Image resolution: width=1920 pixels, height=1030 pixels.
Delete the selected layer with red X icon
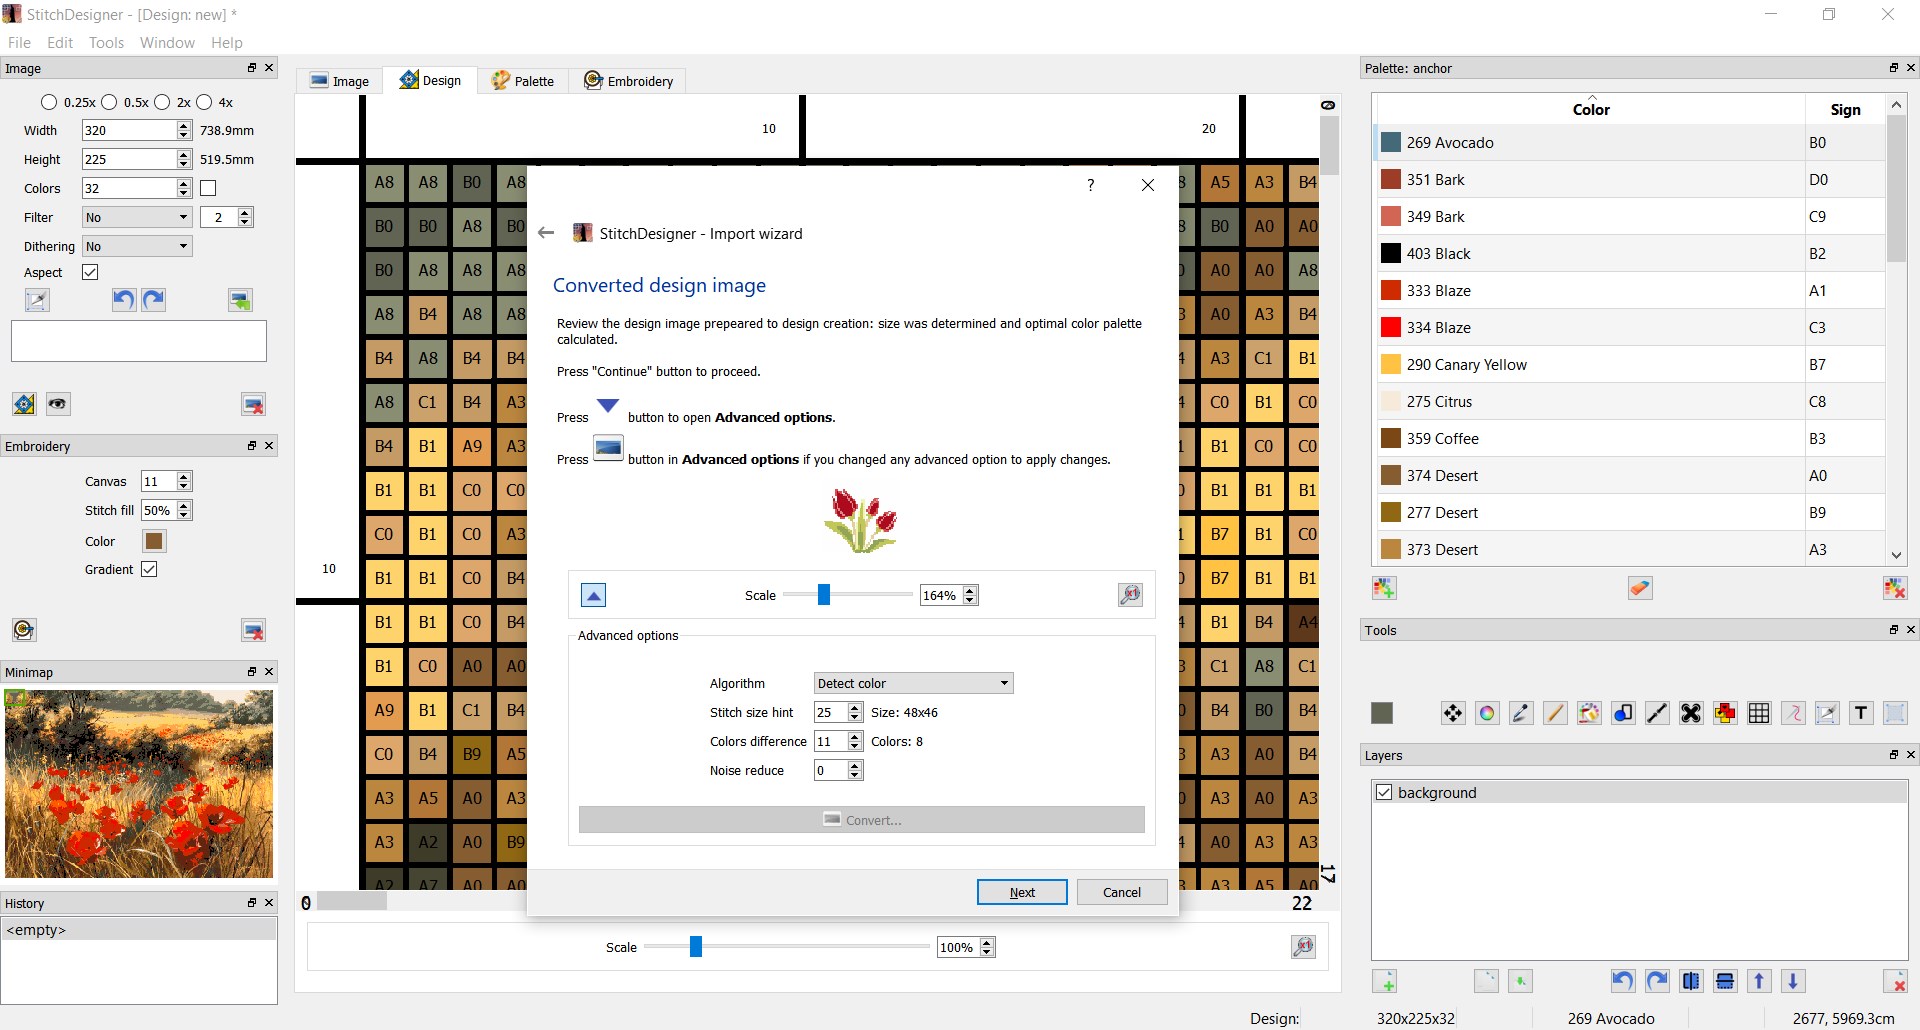1897,981
